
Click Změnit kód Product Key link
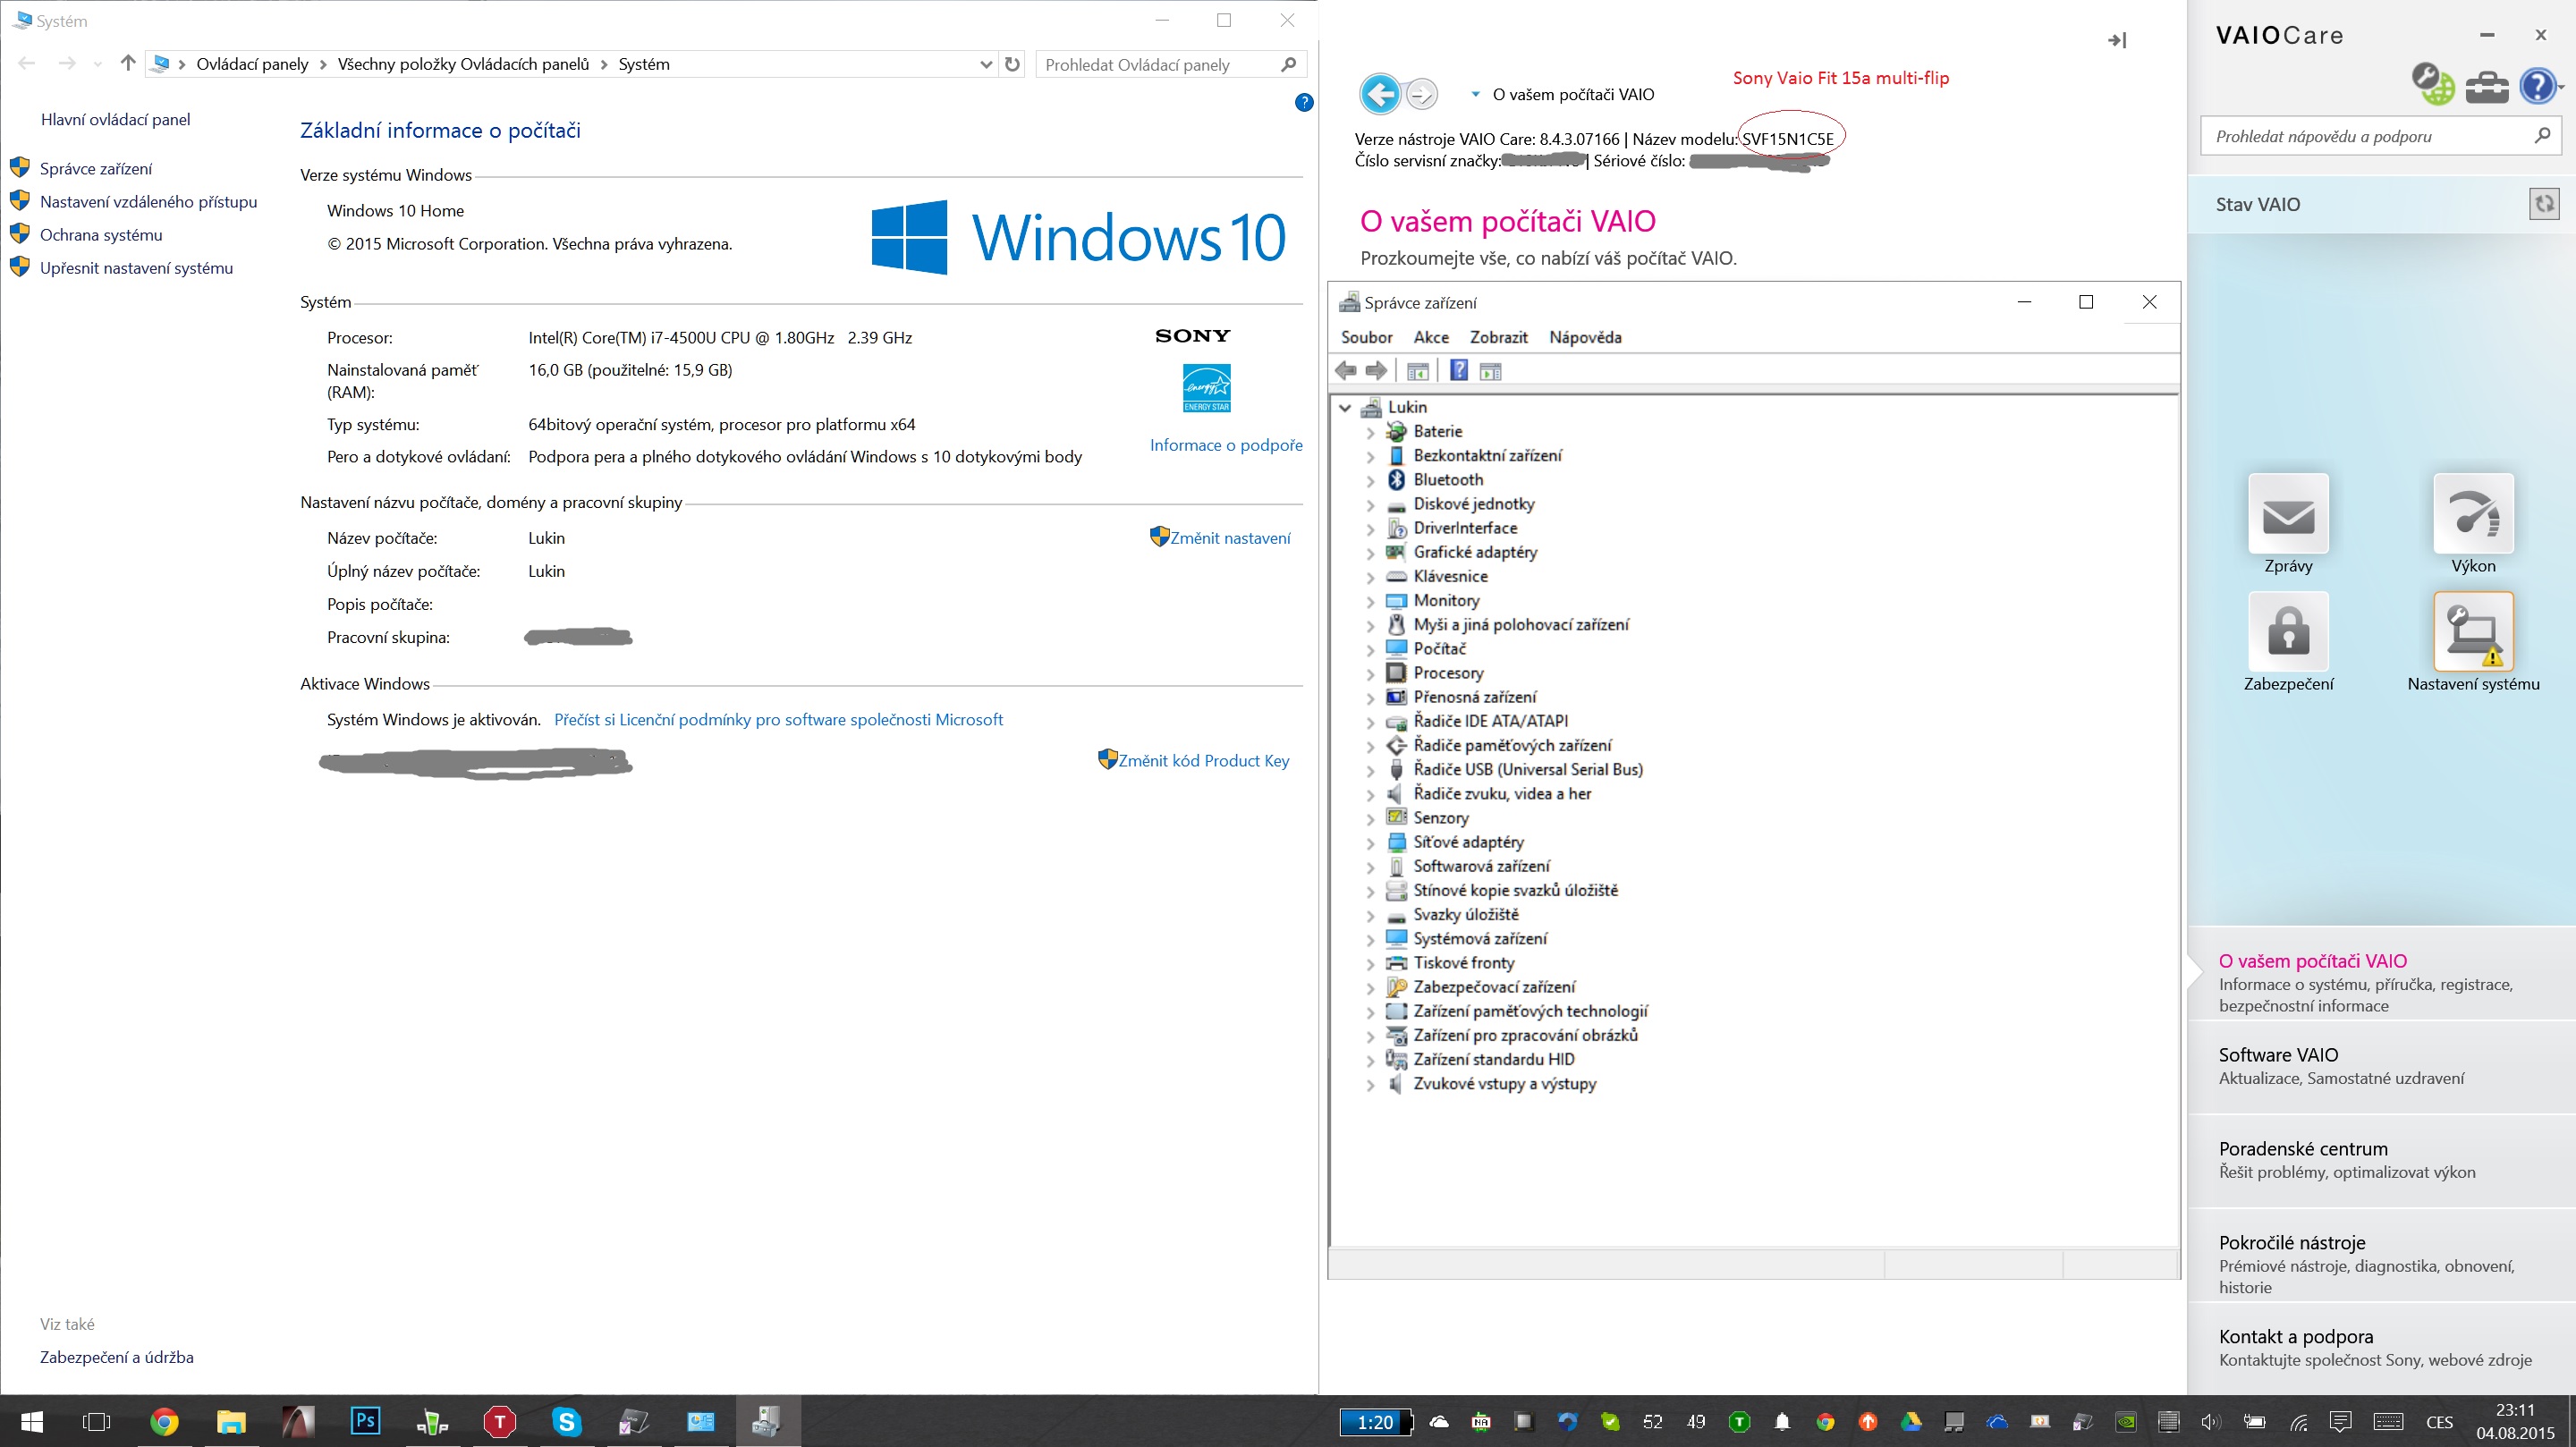1203,760
